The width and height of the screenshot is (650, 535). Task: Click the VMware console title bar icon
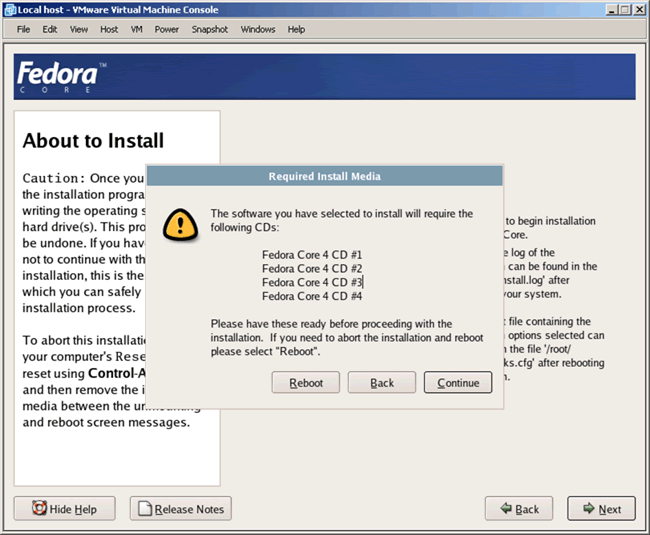point(9,9)
